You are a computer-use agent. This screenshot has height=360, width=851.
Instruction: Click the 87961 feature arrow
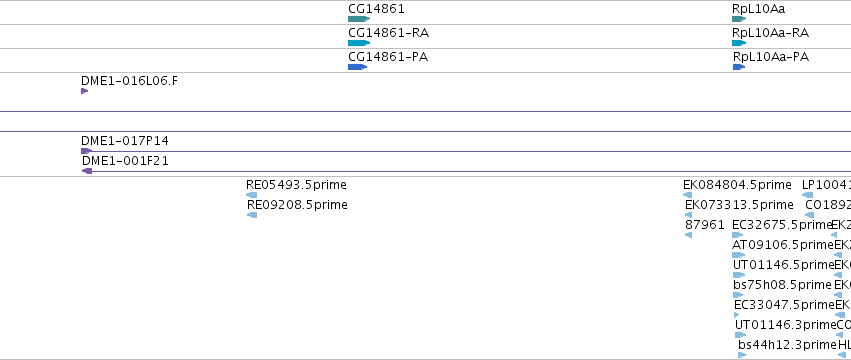pyautogui.click(x=689, y=235)
